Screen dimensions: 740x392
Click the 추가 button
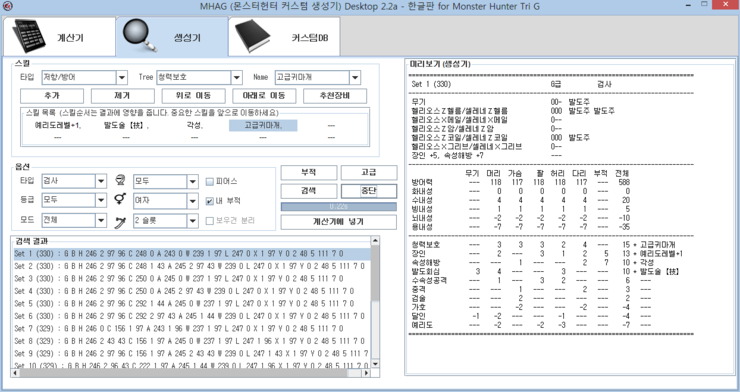(52, 96)
